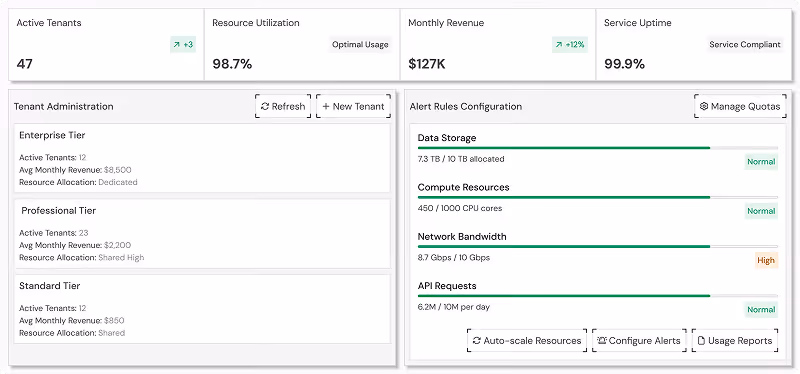Click Enterprise Avg Monthly Revenue $8,500
Screen dimensions: 800x374
(75, 170)
